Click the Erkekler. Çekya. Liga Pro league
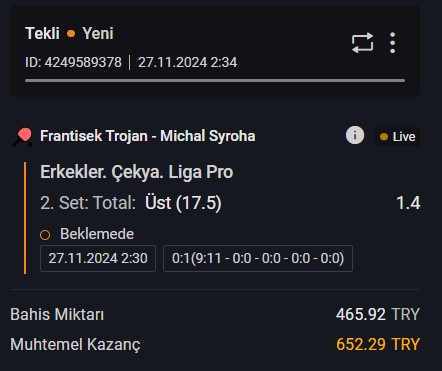The image size is (442, 371). click(x=137, y=172)
